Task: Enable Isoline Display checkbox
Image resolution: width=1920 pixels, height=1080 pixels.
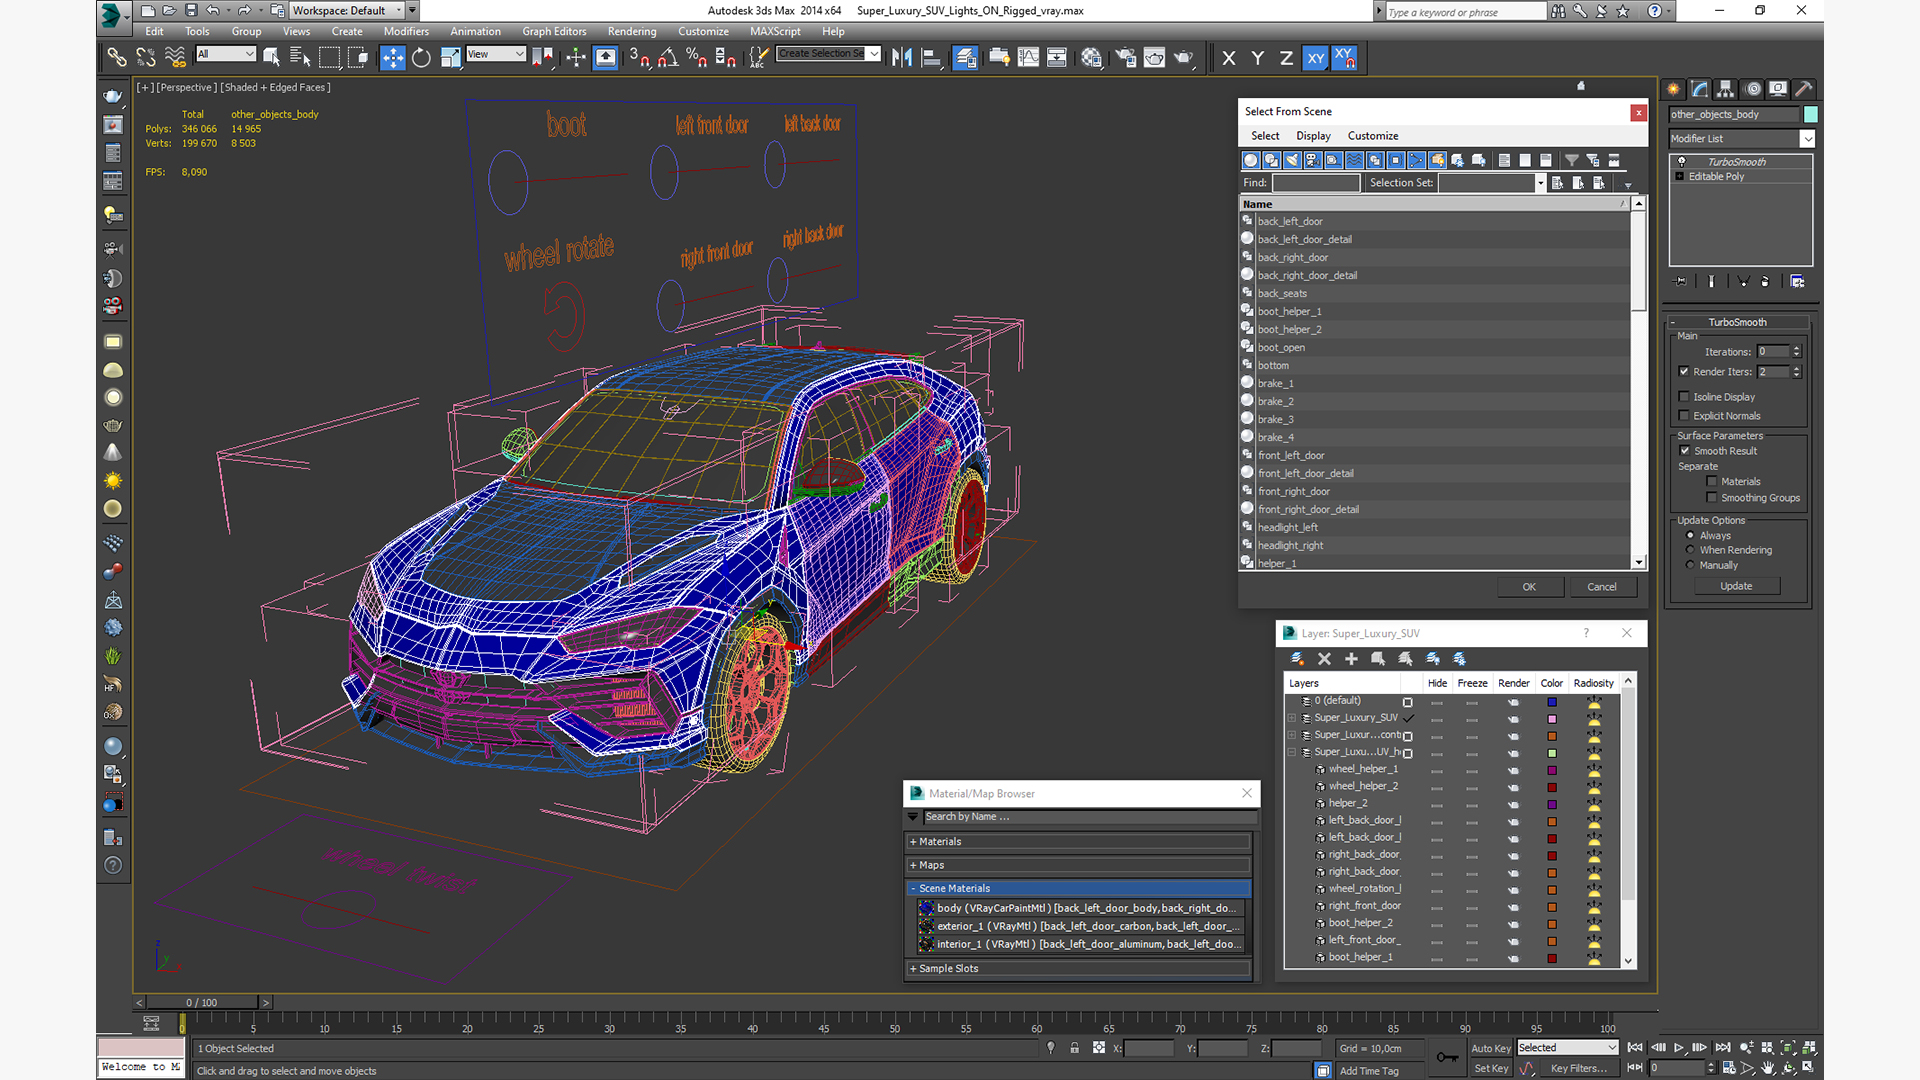Action: 1684,397
